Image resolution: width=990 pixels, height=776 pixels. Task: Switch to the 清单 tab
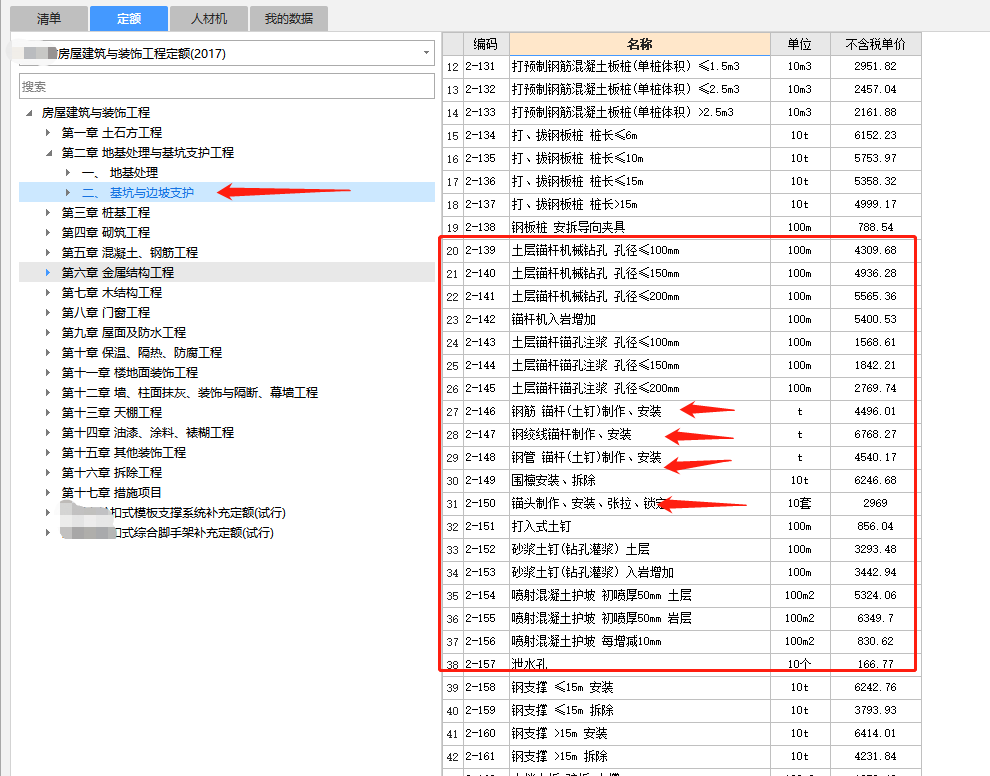[x=49, y=18]
